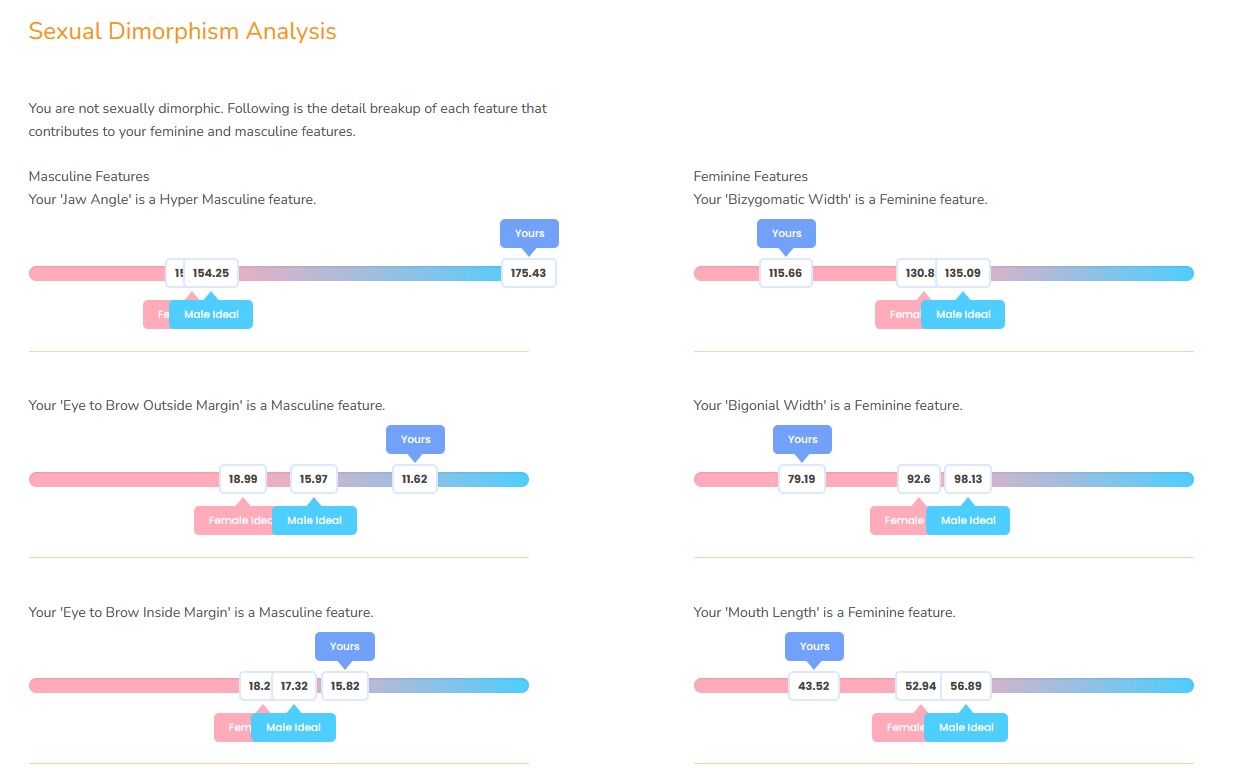Click the 115.66 Bizygomatic Width value

click(x=786, y=273)
